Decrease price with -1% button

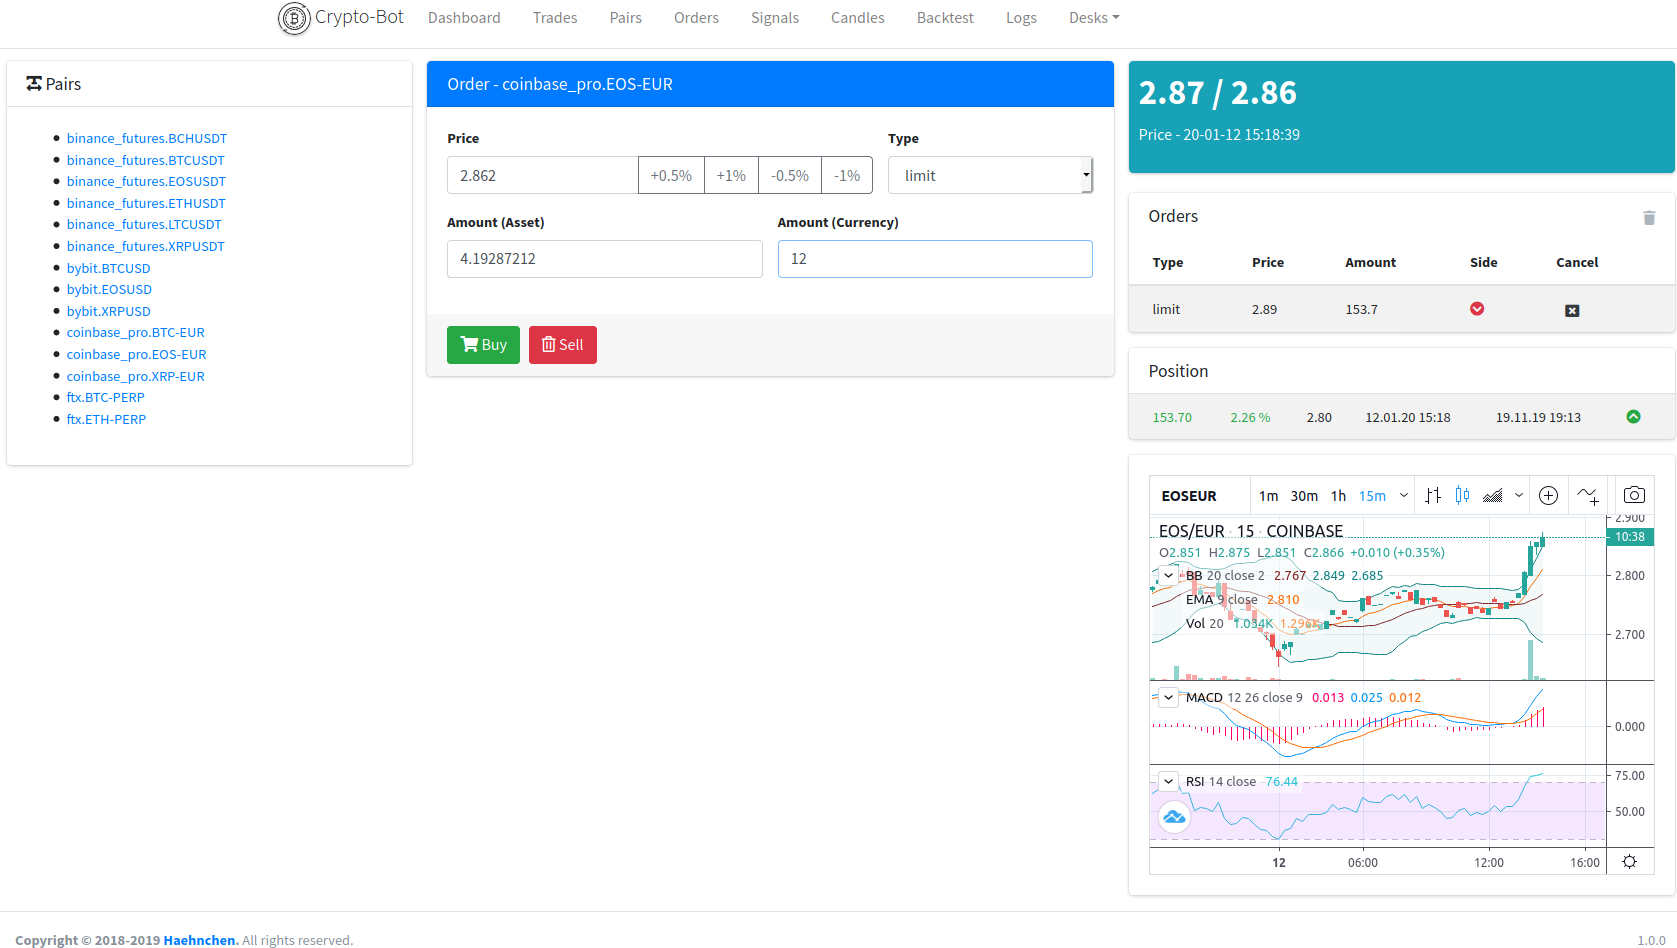tap(847, 176)
